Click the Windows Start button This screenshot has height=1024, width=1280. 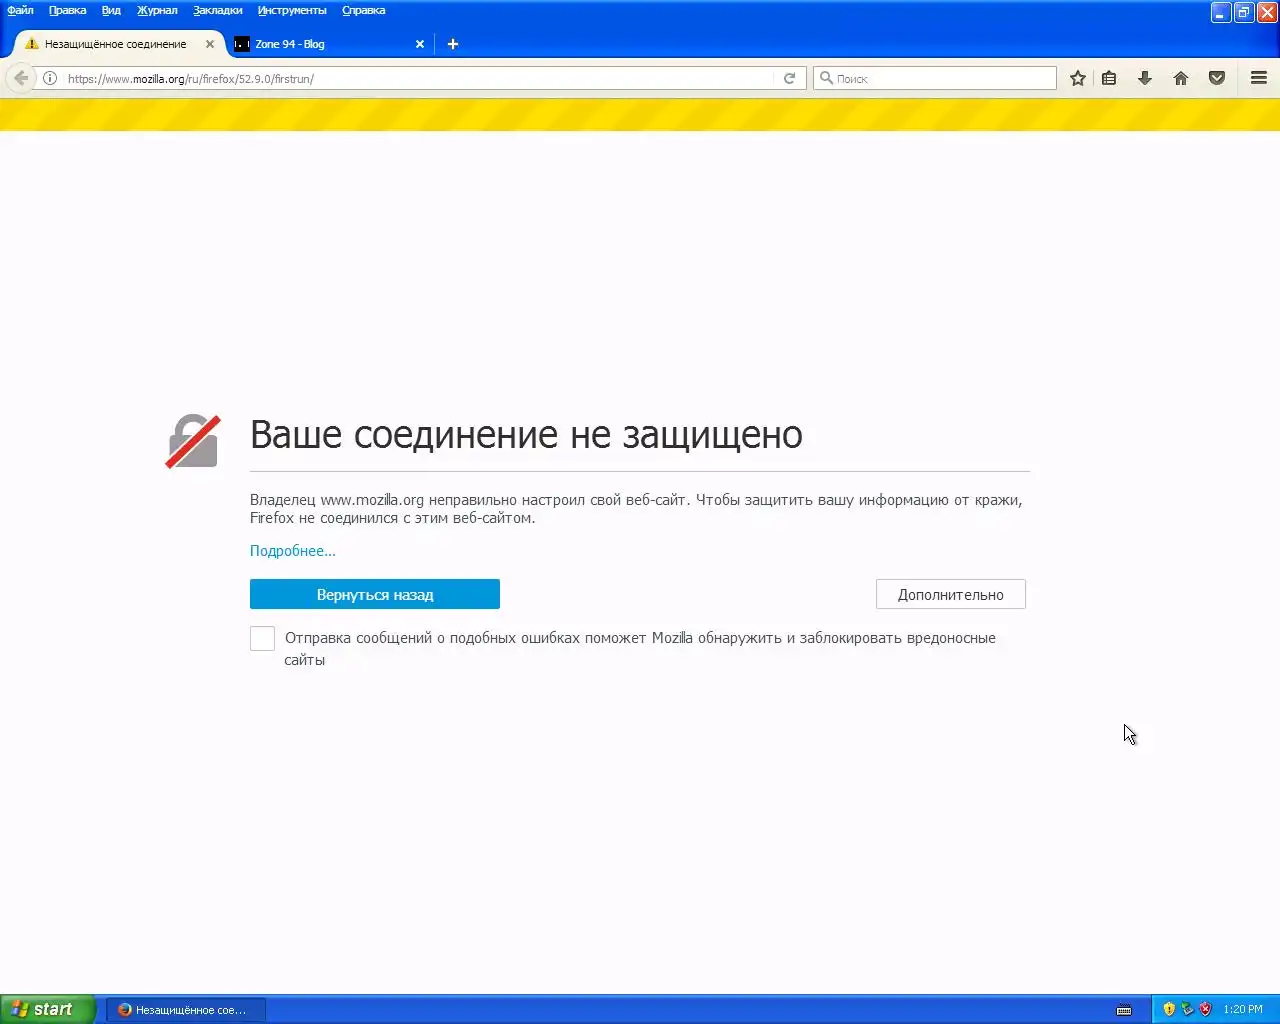click(48, 1009)
